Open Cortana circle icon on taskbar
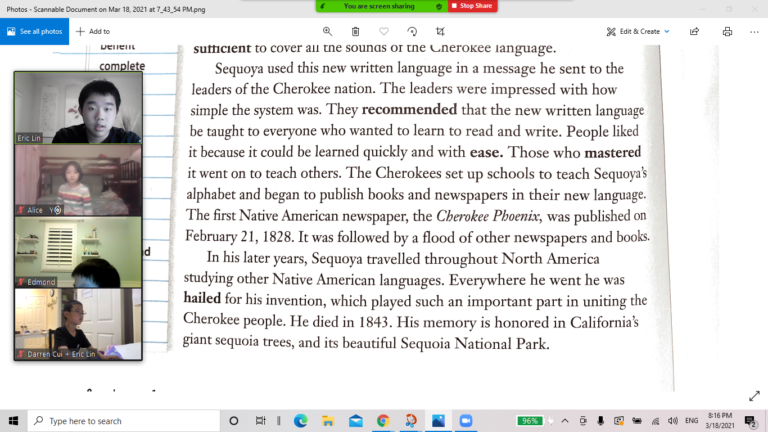 point(234,421)
